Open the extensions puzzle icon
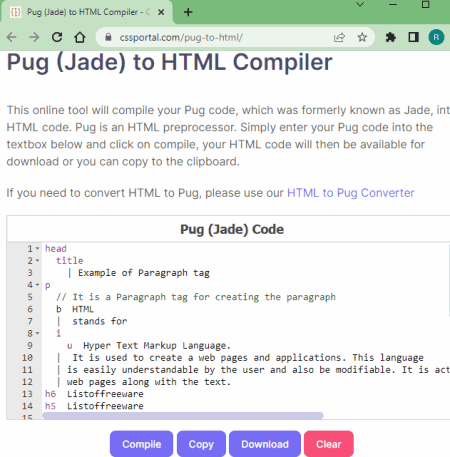The height and width of the screenshot is (457, 450). click(391, 37)
